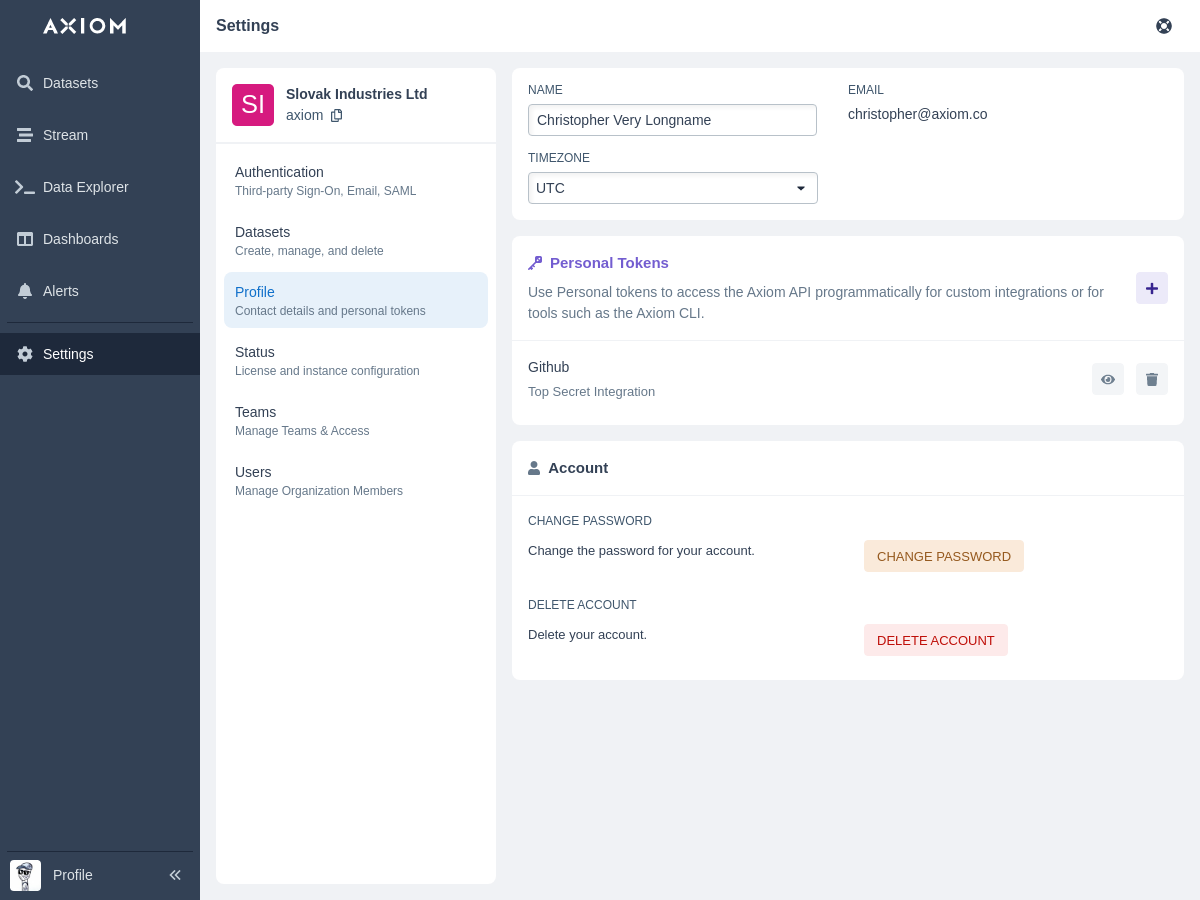This screenshot has height=900, width=1200.
Task: Click the Delete Account button
Action: (x=935, y=640)
